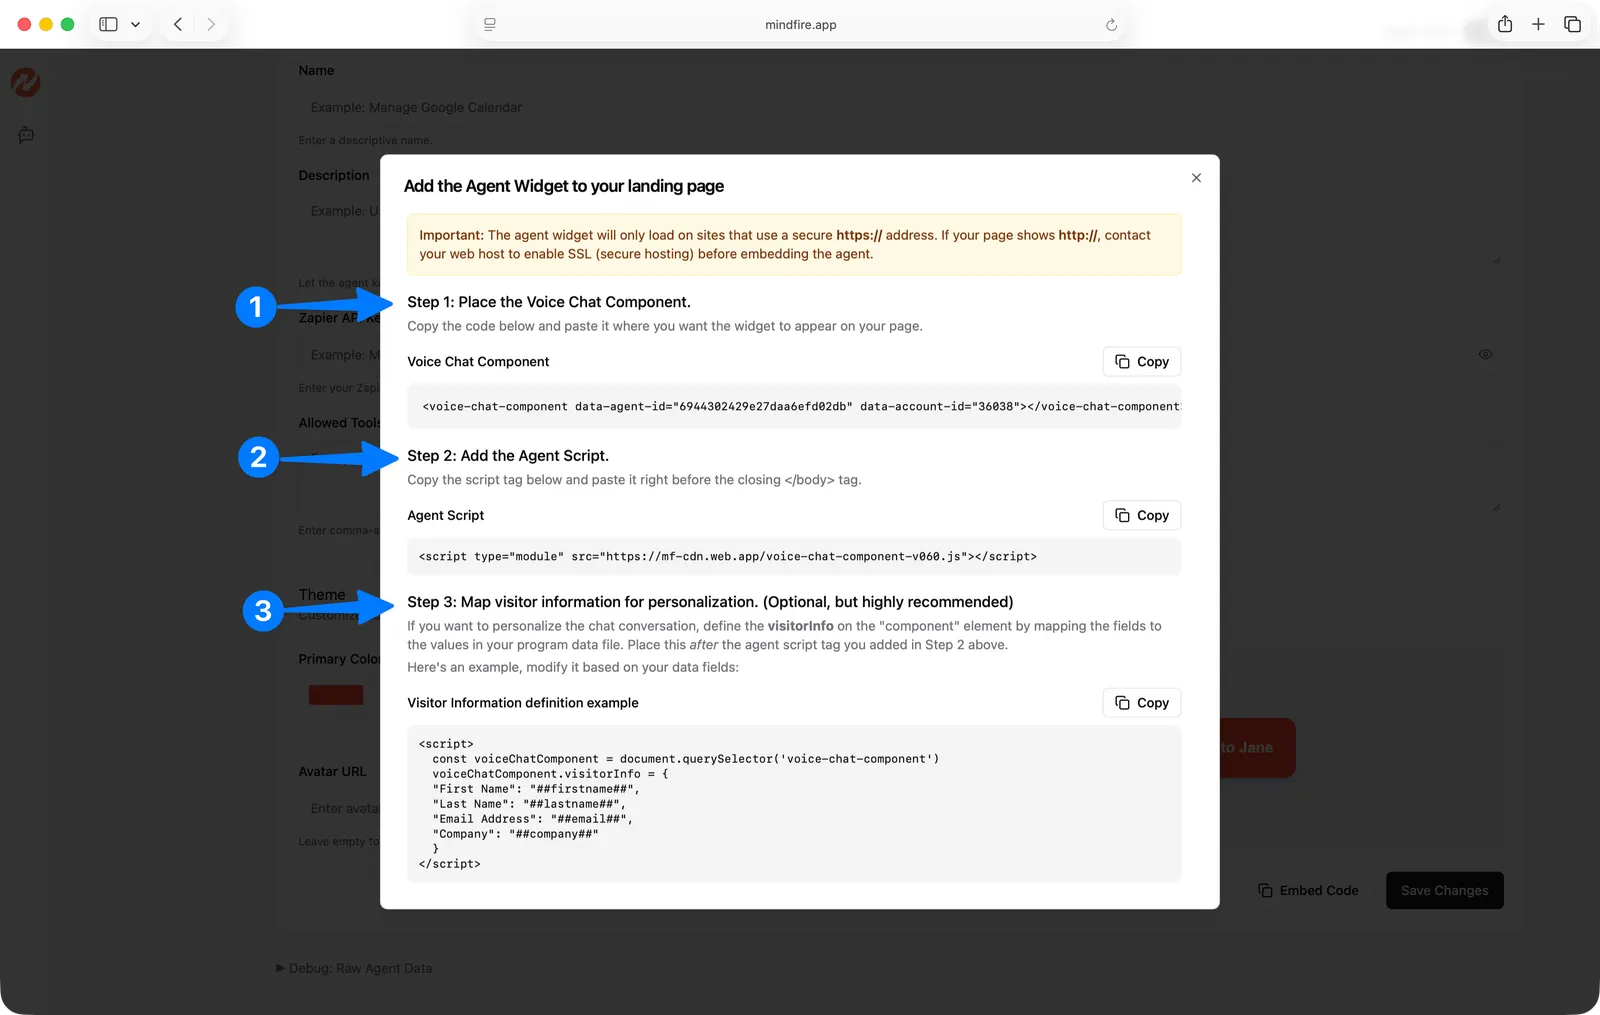
Task: Toggle the Safari sidebar panel
Action: [x=108, y=24]
